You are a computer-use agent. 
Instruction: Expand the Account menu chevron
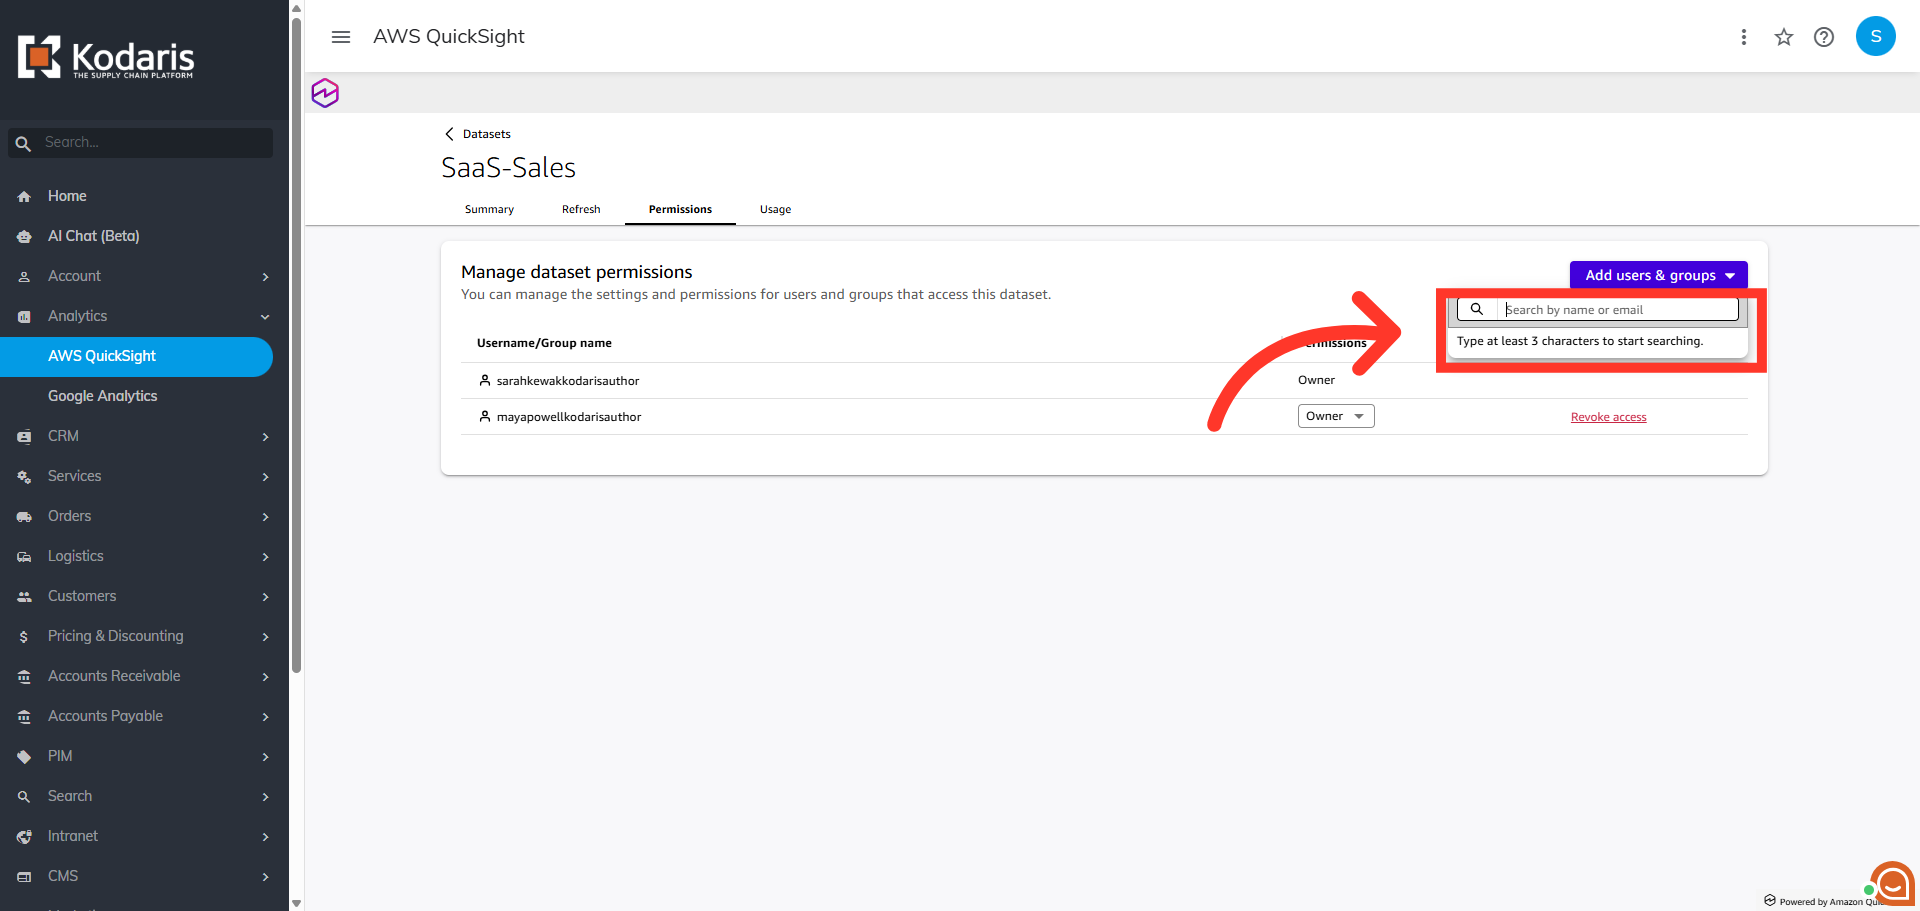pos(265,277)
